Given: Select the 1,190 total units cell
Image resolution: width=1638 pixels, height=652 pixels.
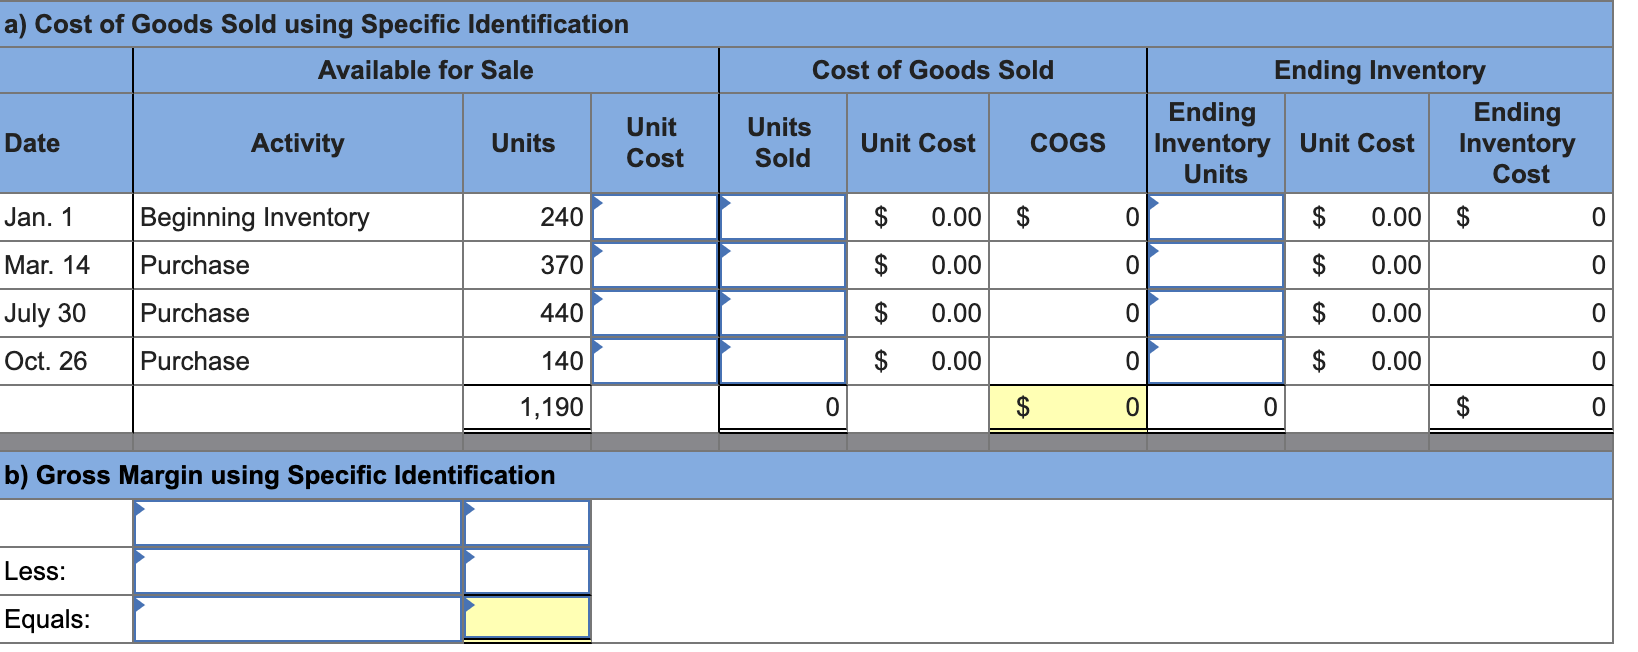Looking at the screenshot, I should pyautogui.click(x=527, y=408).
